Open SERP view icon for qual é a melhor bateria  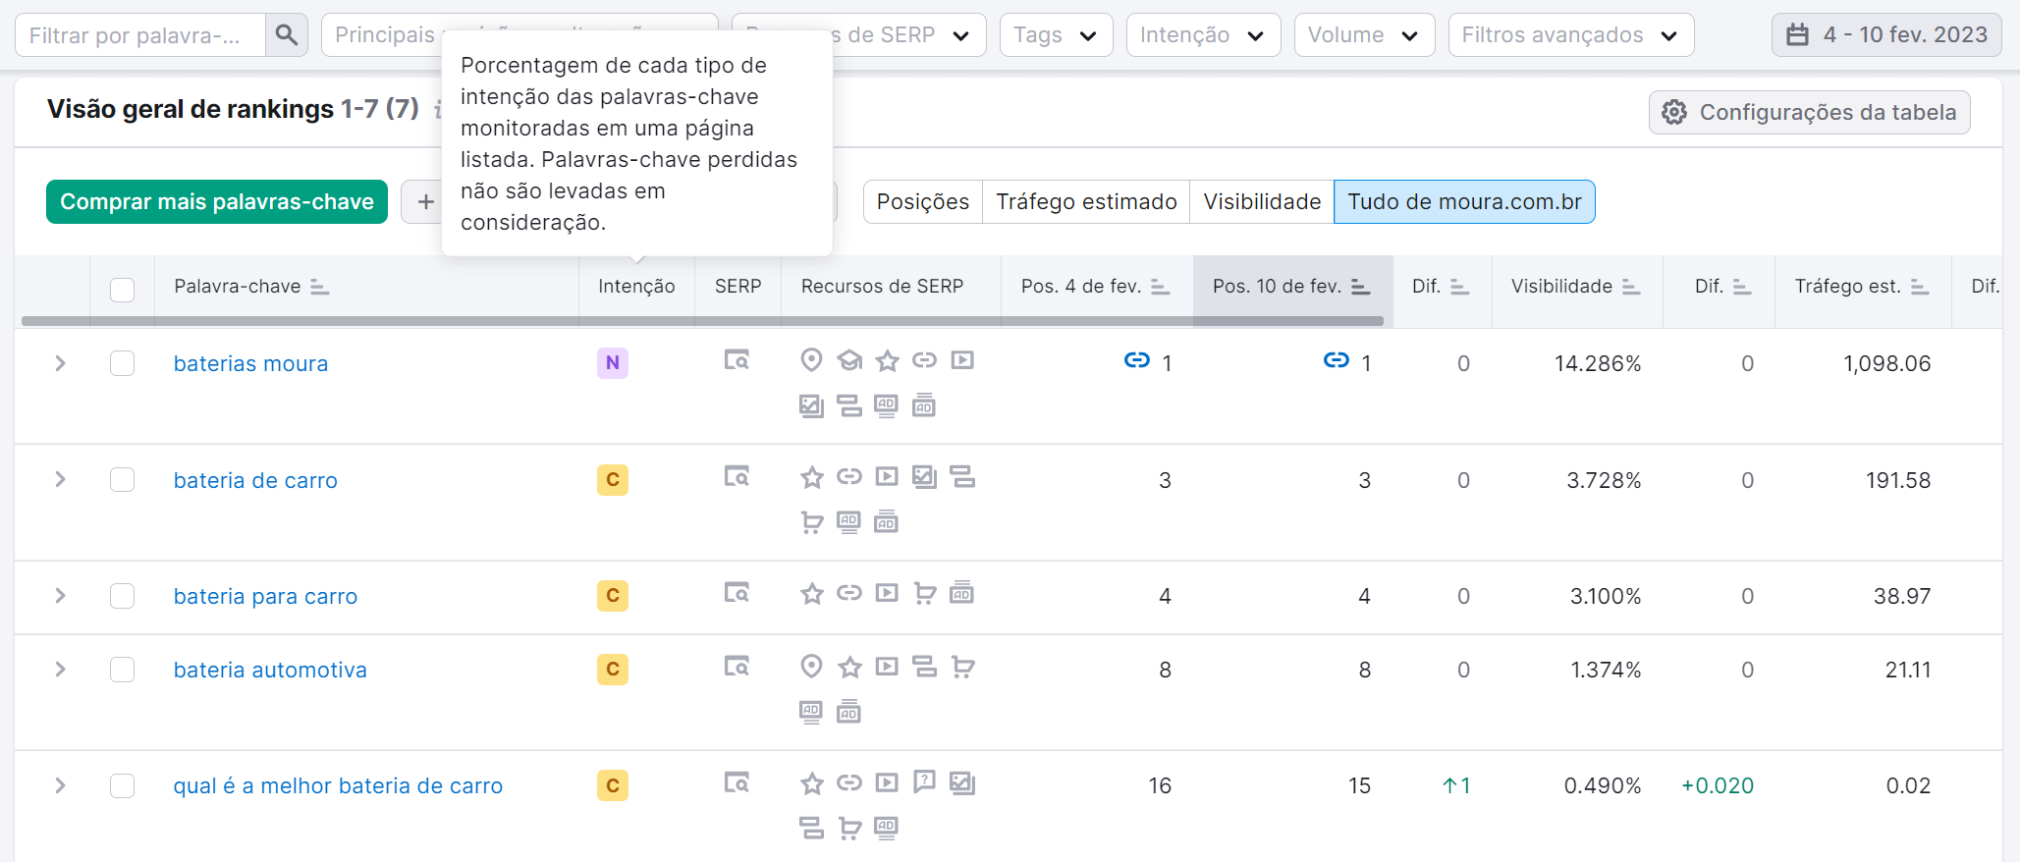click(x=737, y=783)
